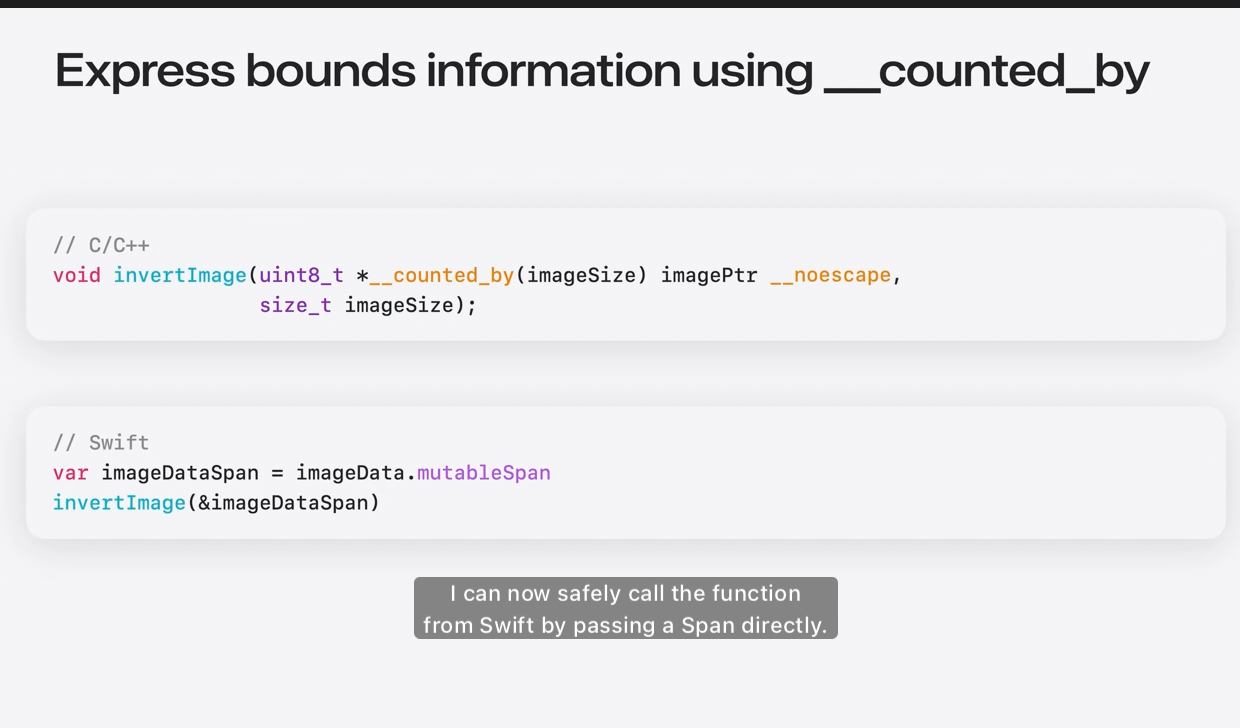
Task: Click the imageSize parameter after size_t
Action: [399, 305]
